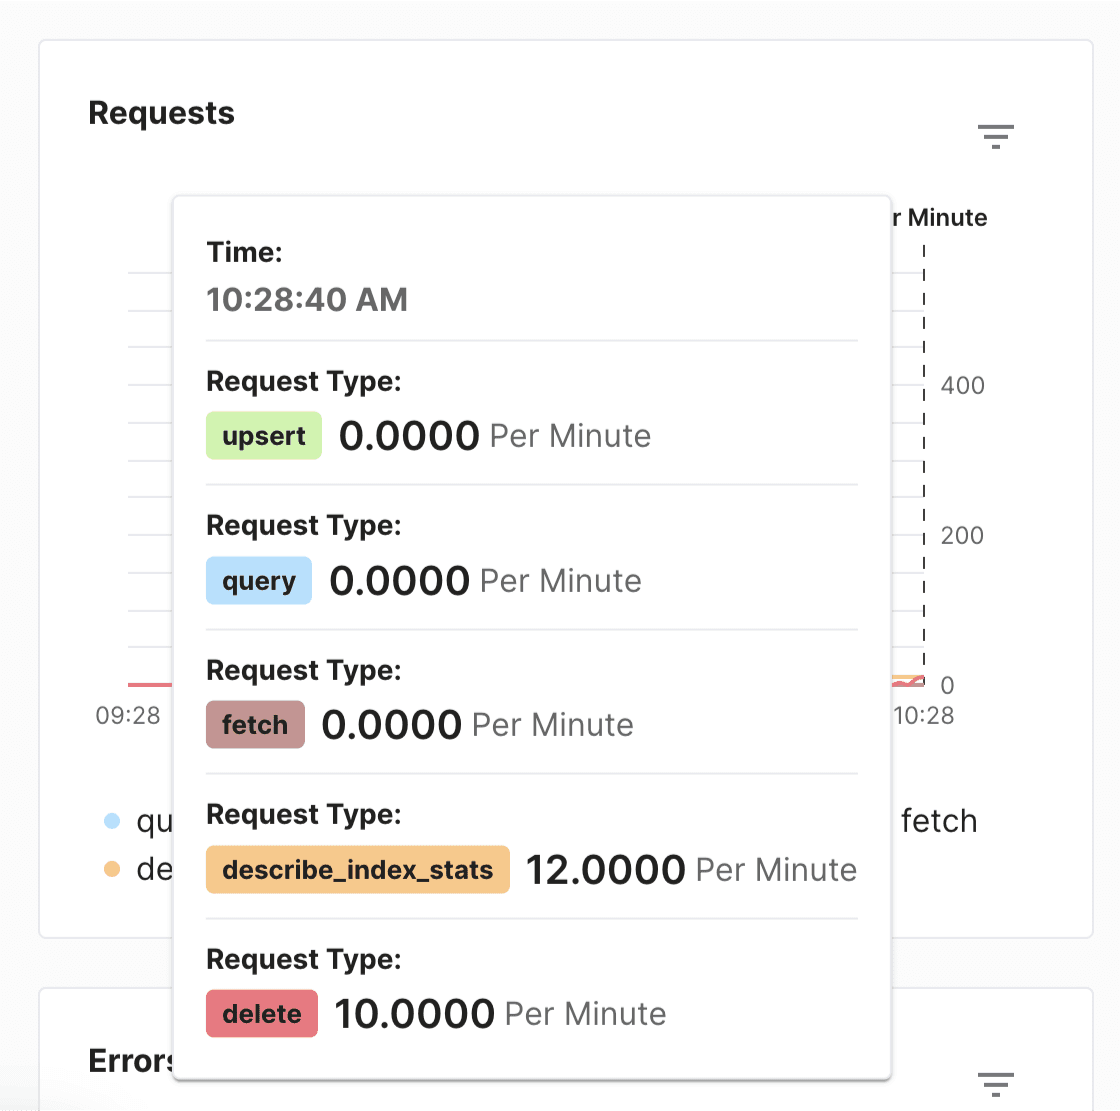Click the 12.0000 Per Minute value
The height and width of the screenshot is (1111, 1120).
click(691, 870)
